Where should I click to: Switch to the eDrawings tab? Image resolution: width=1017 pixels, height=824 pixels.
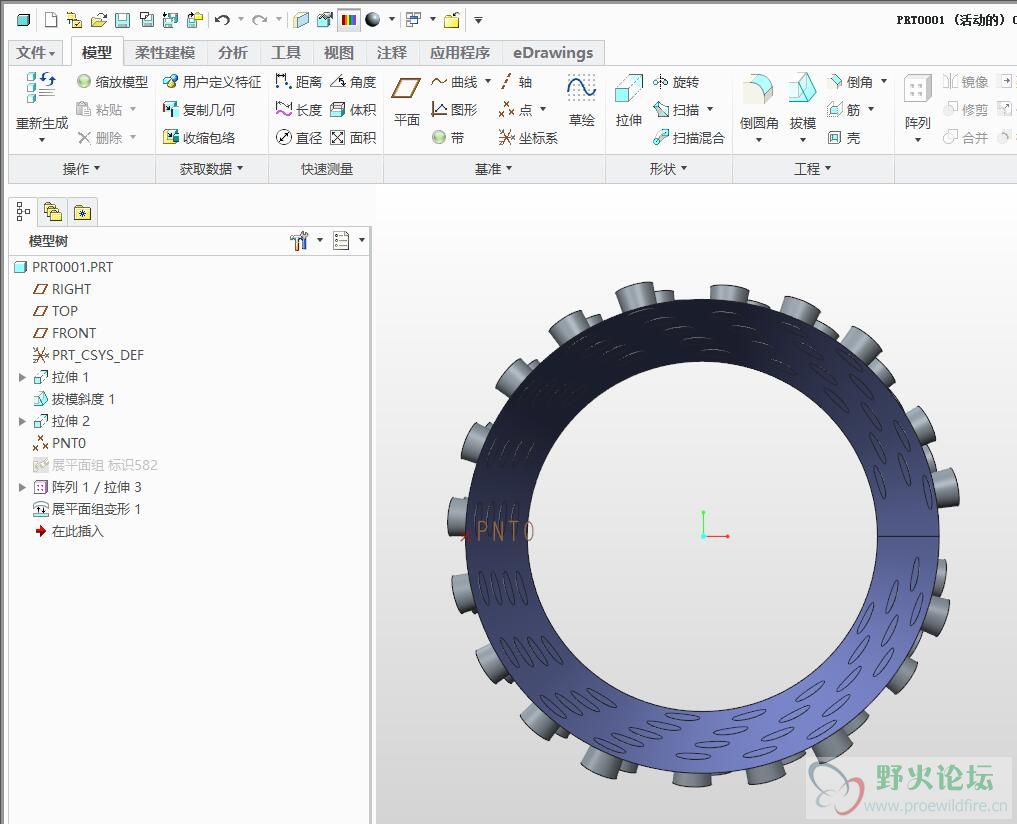click(x=553, y=53)
